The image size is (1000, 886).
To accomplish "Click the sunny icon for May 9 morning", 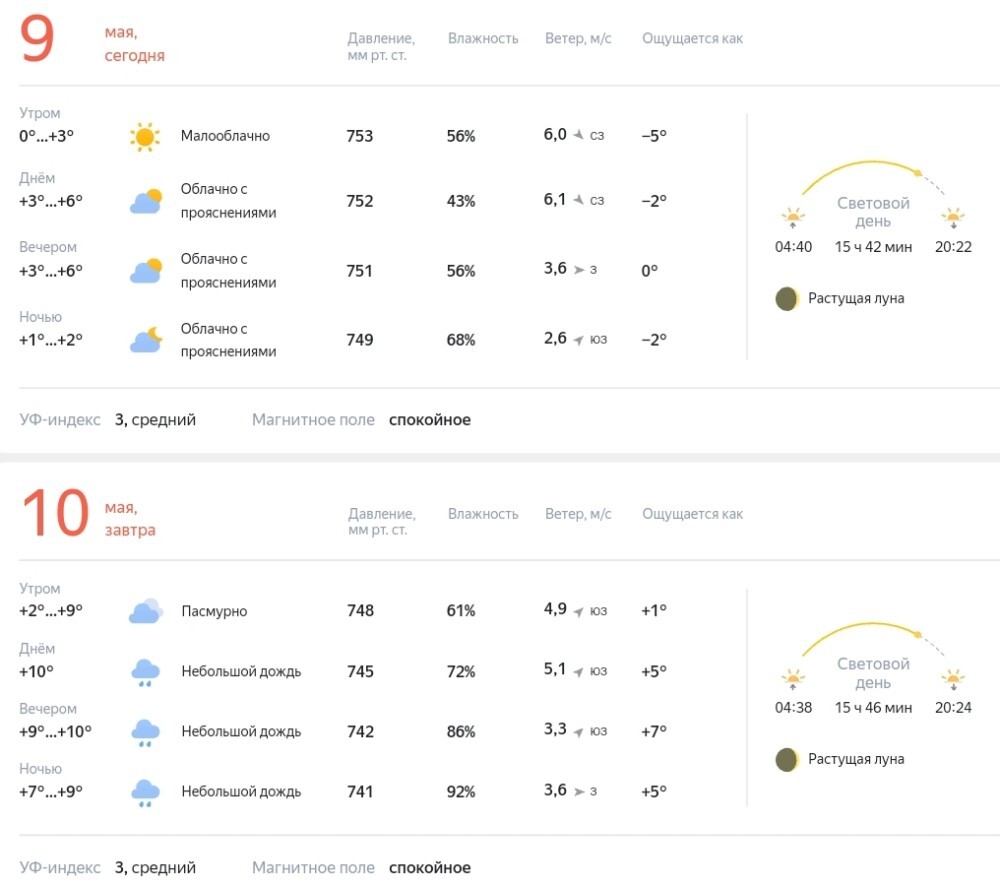I will 145,137.
